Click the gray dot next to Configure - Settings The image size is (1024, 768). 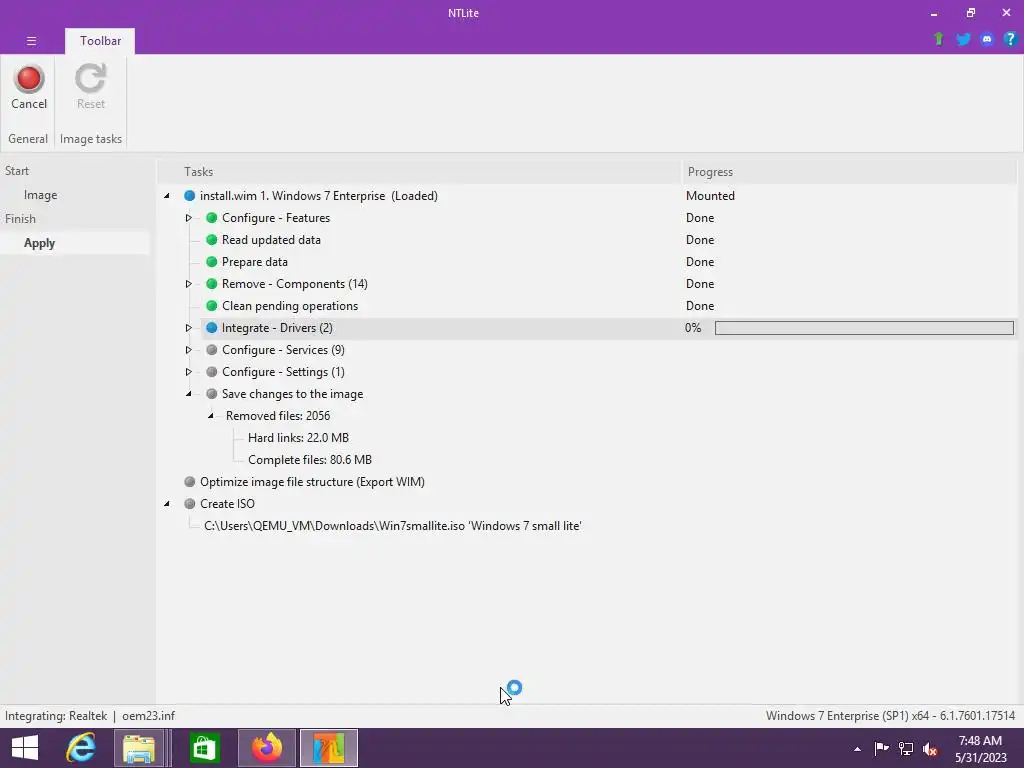tap(212, 372)
